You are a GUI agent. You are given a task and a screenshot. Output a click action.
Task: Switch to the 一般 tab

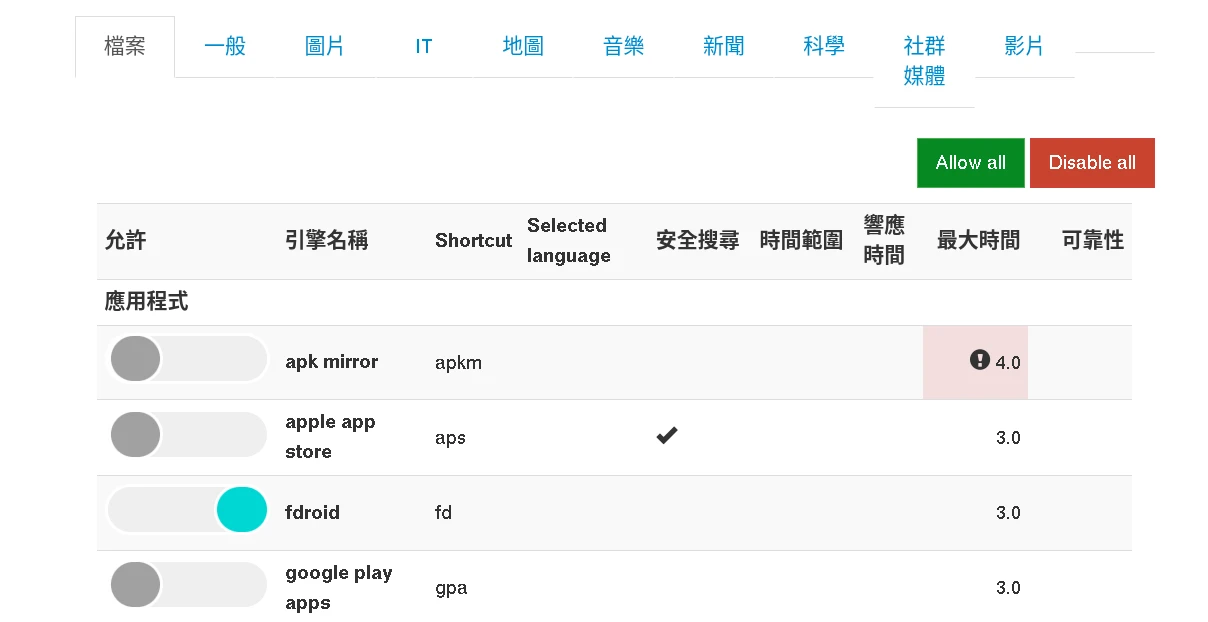point(224,47)
